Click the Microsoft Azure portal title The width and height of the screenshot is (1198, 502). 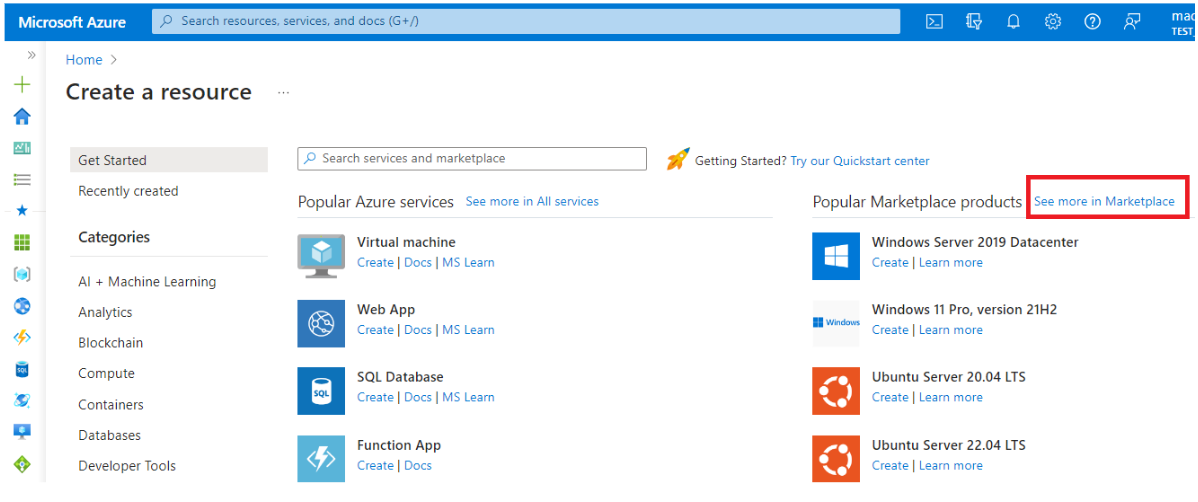(x=73, y=21)
